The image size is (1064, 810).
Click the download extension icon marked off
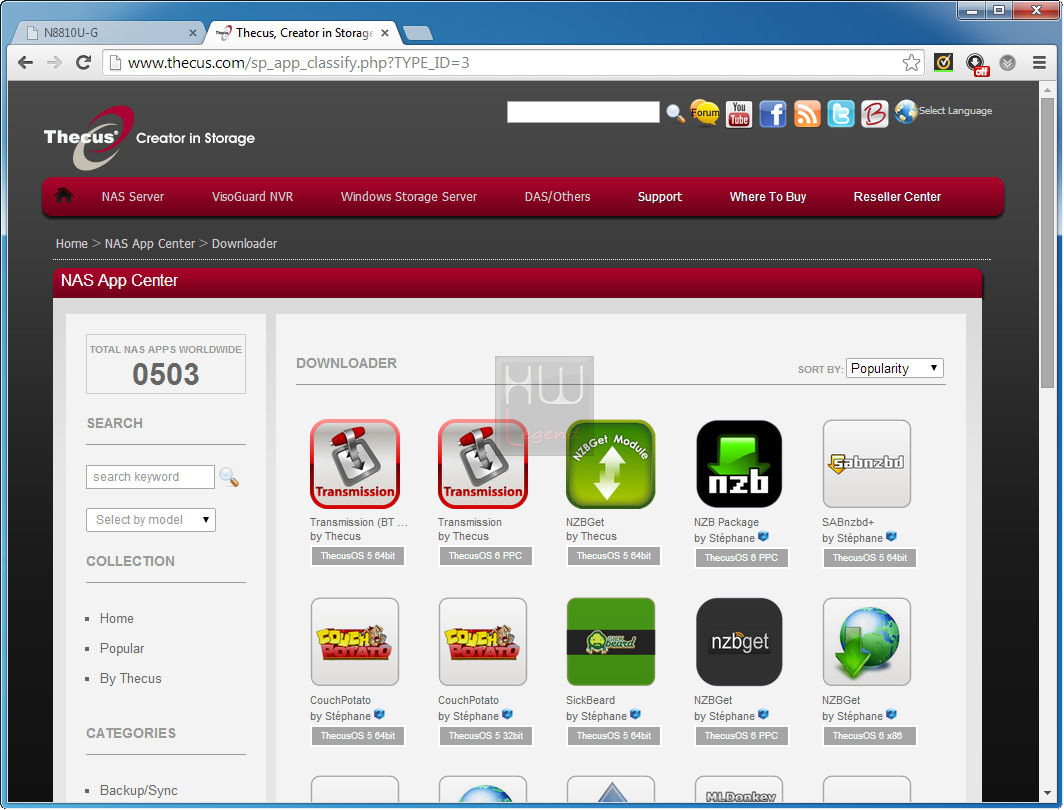click(977, 64)
